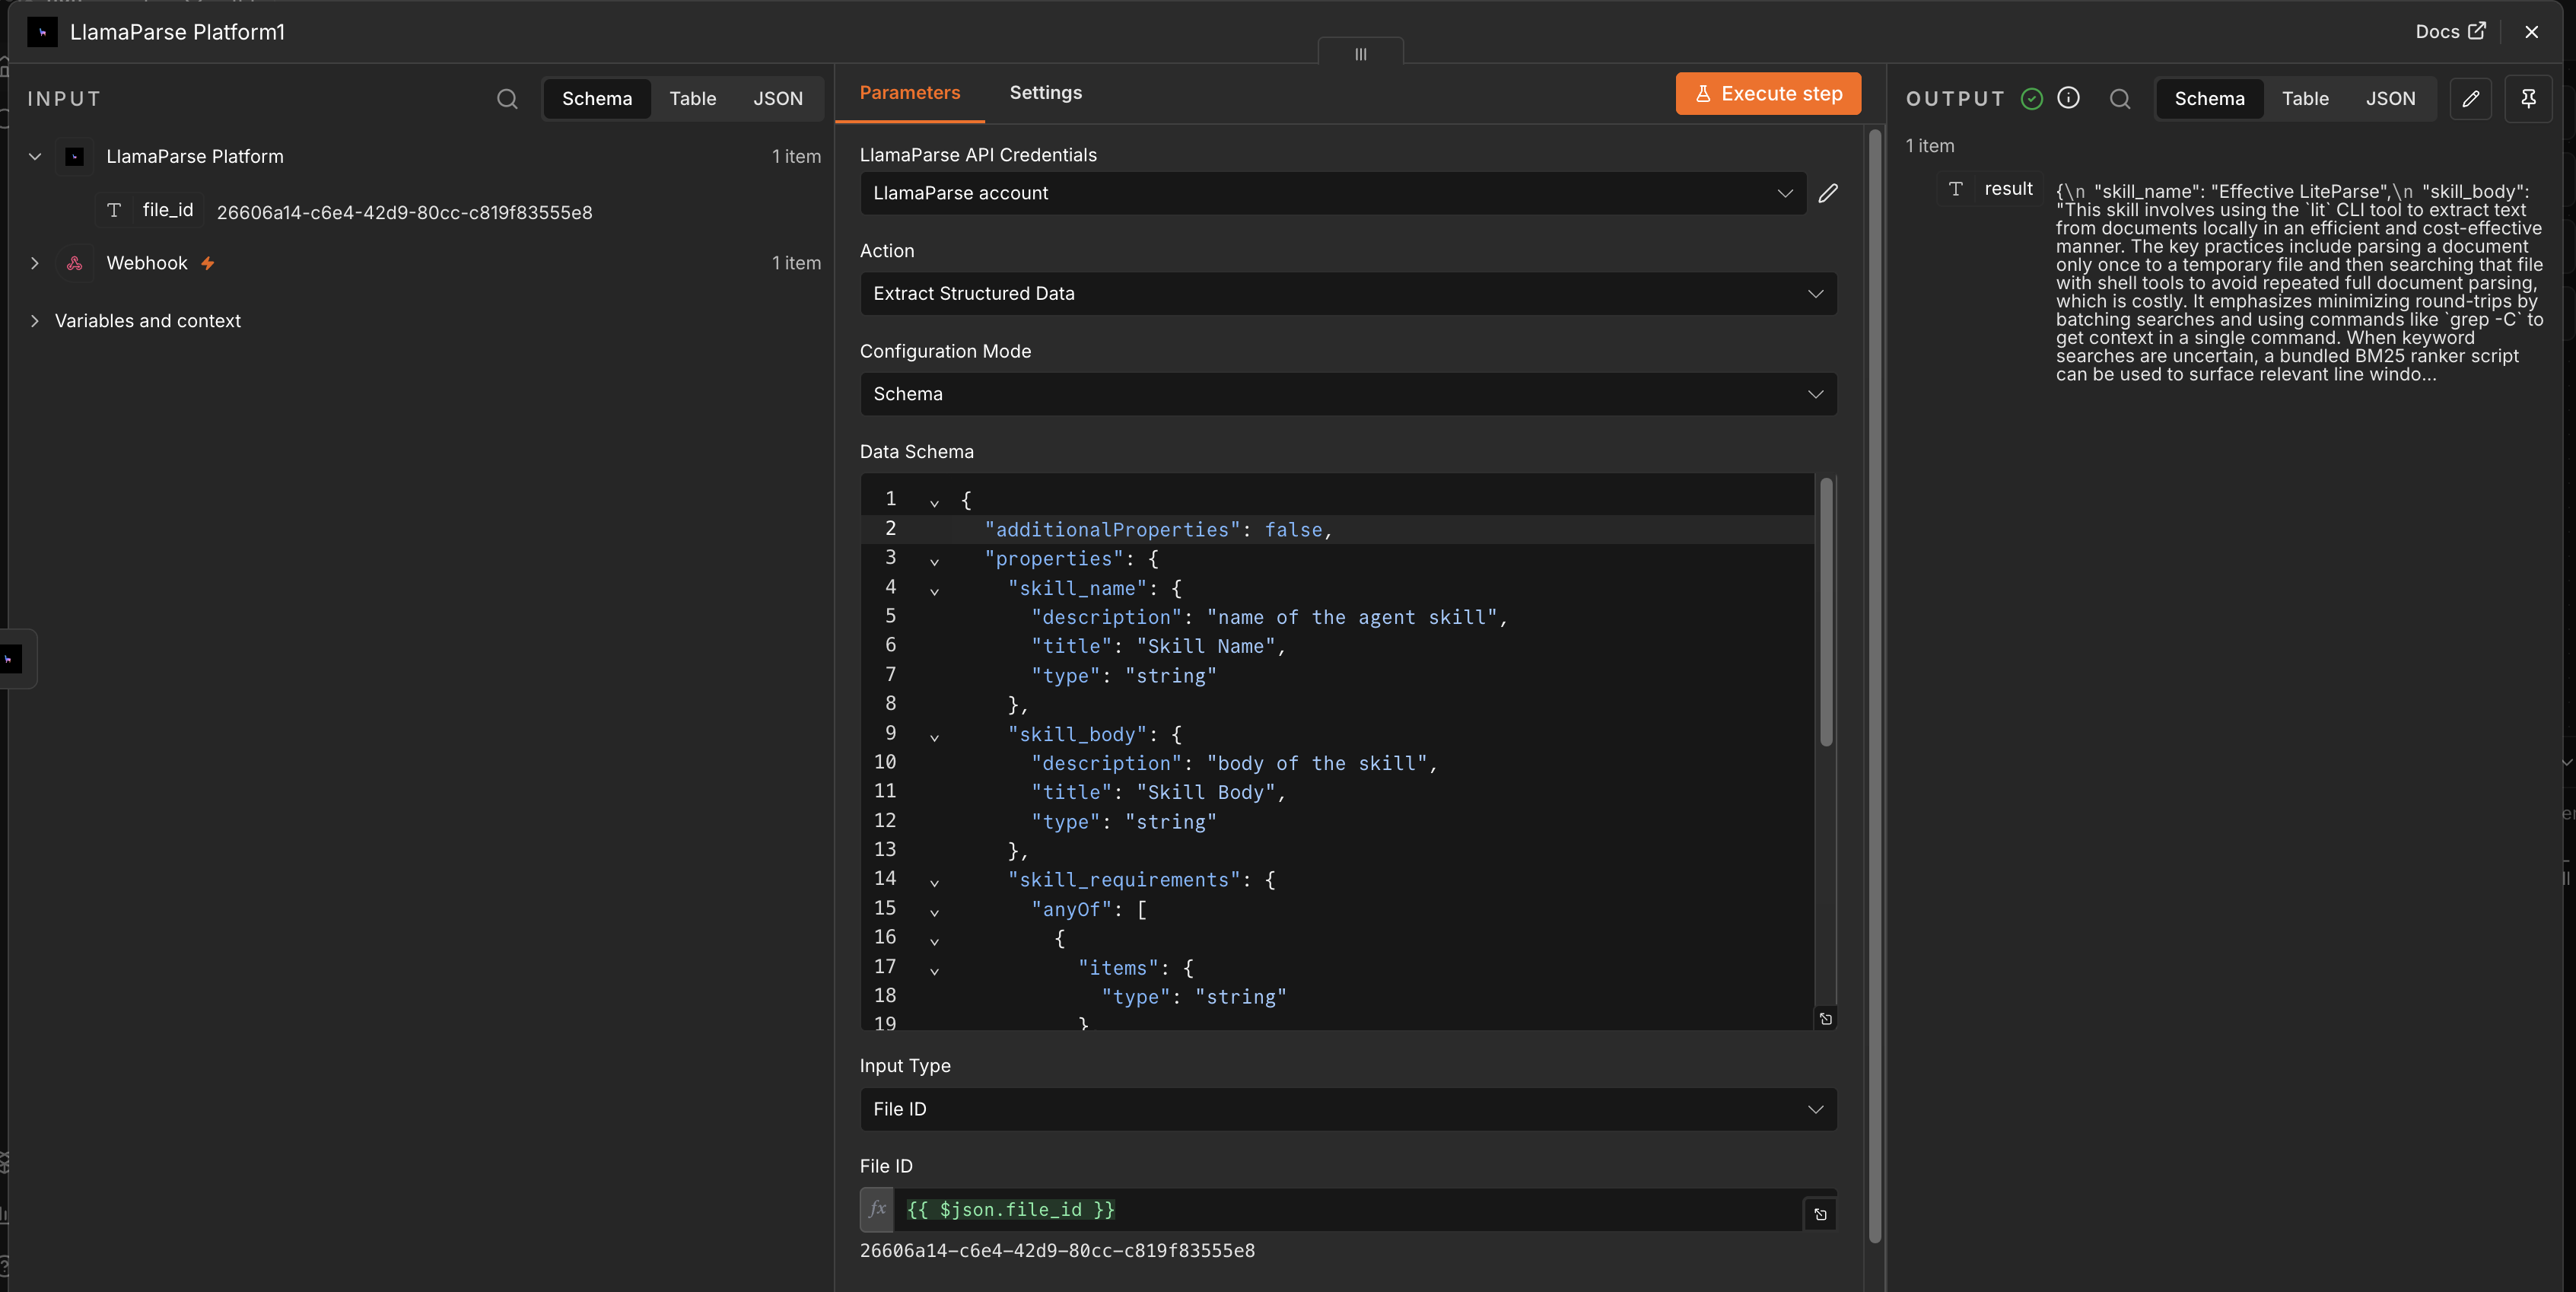This screenshot has width=2576, height=1292.
Task: Expand Variables and context
Action: tap(35, 320)
